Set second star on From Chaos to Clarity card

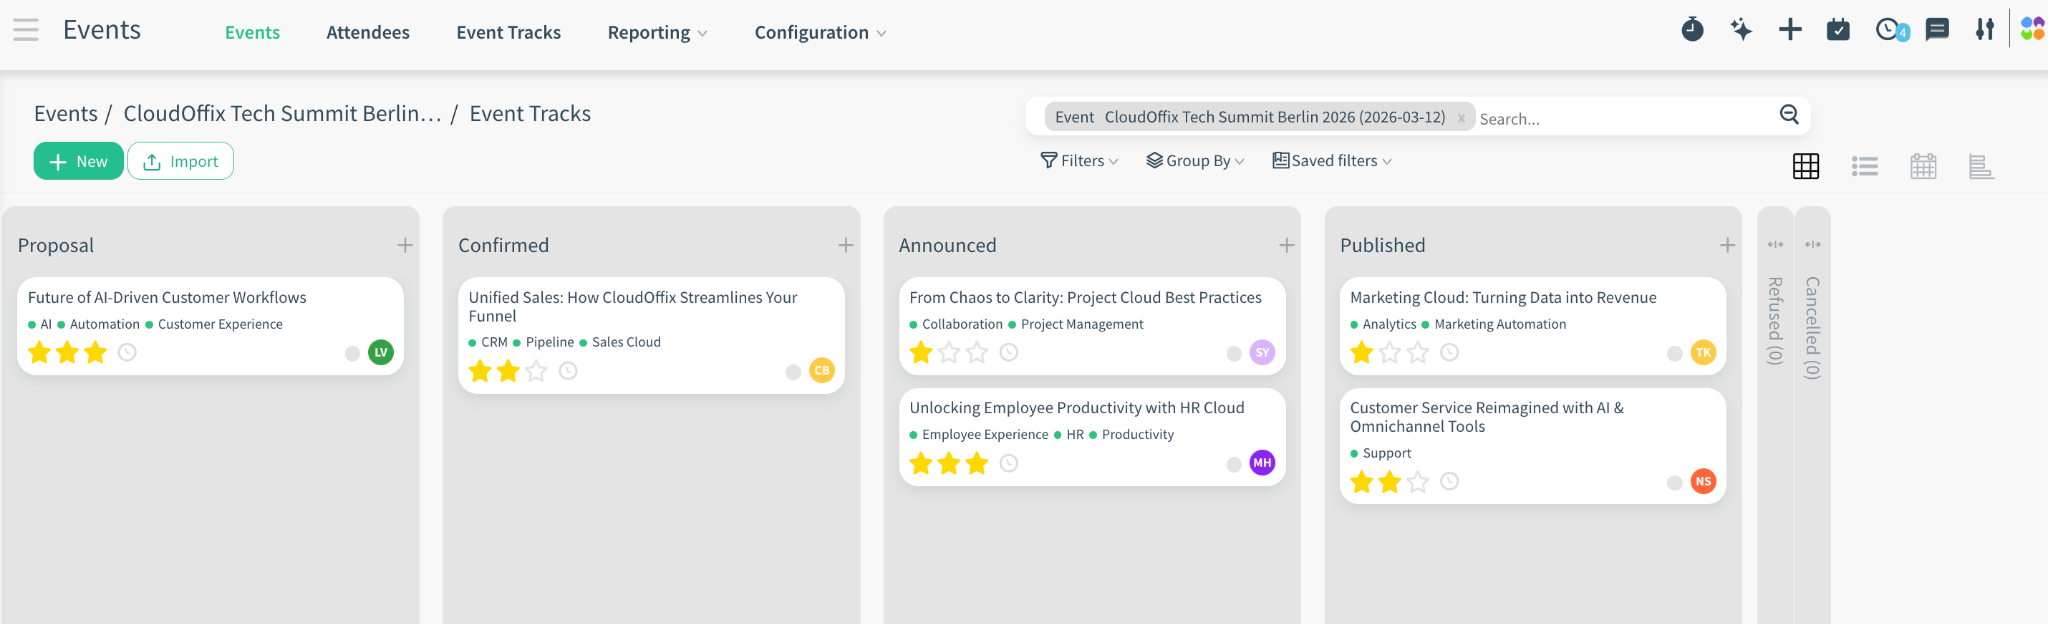(x=949, y=352)
